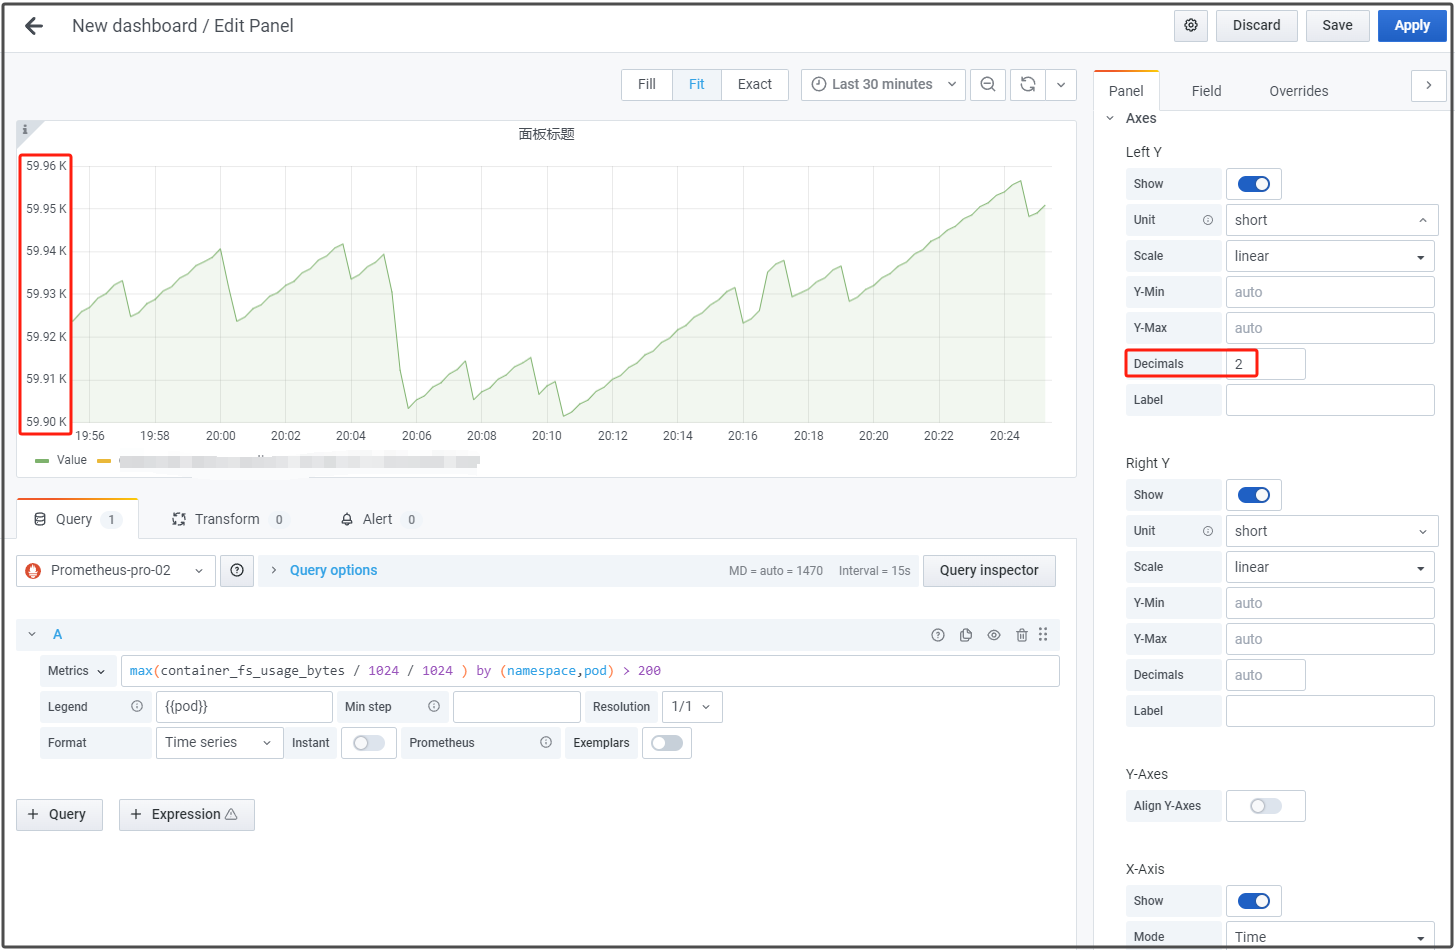Open the Last 30 minutes time picker
This screenshot has height=950, width=1455.
click(883, 85)
